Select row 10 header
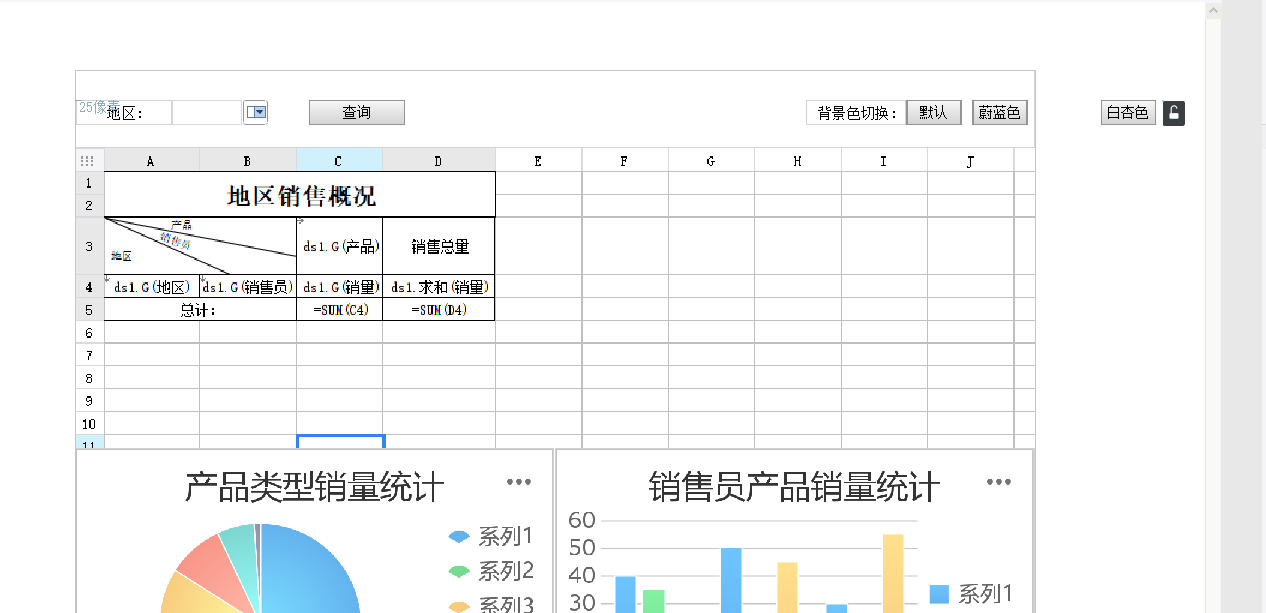 point(90,424)
